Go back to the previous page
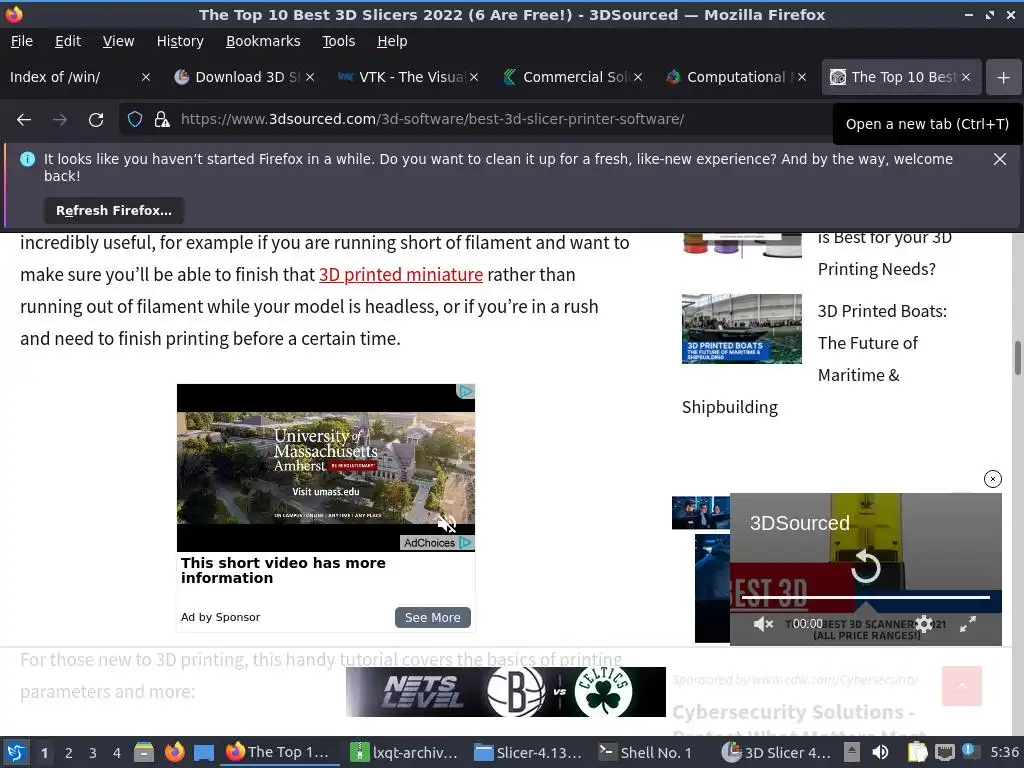Screen dimensions: 1024x768 point(24,120)
